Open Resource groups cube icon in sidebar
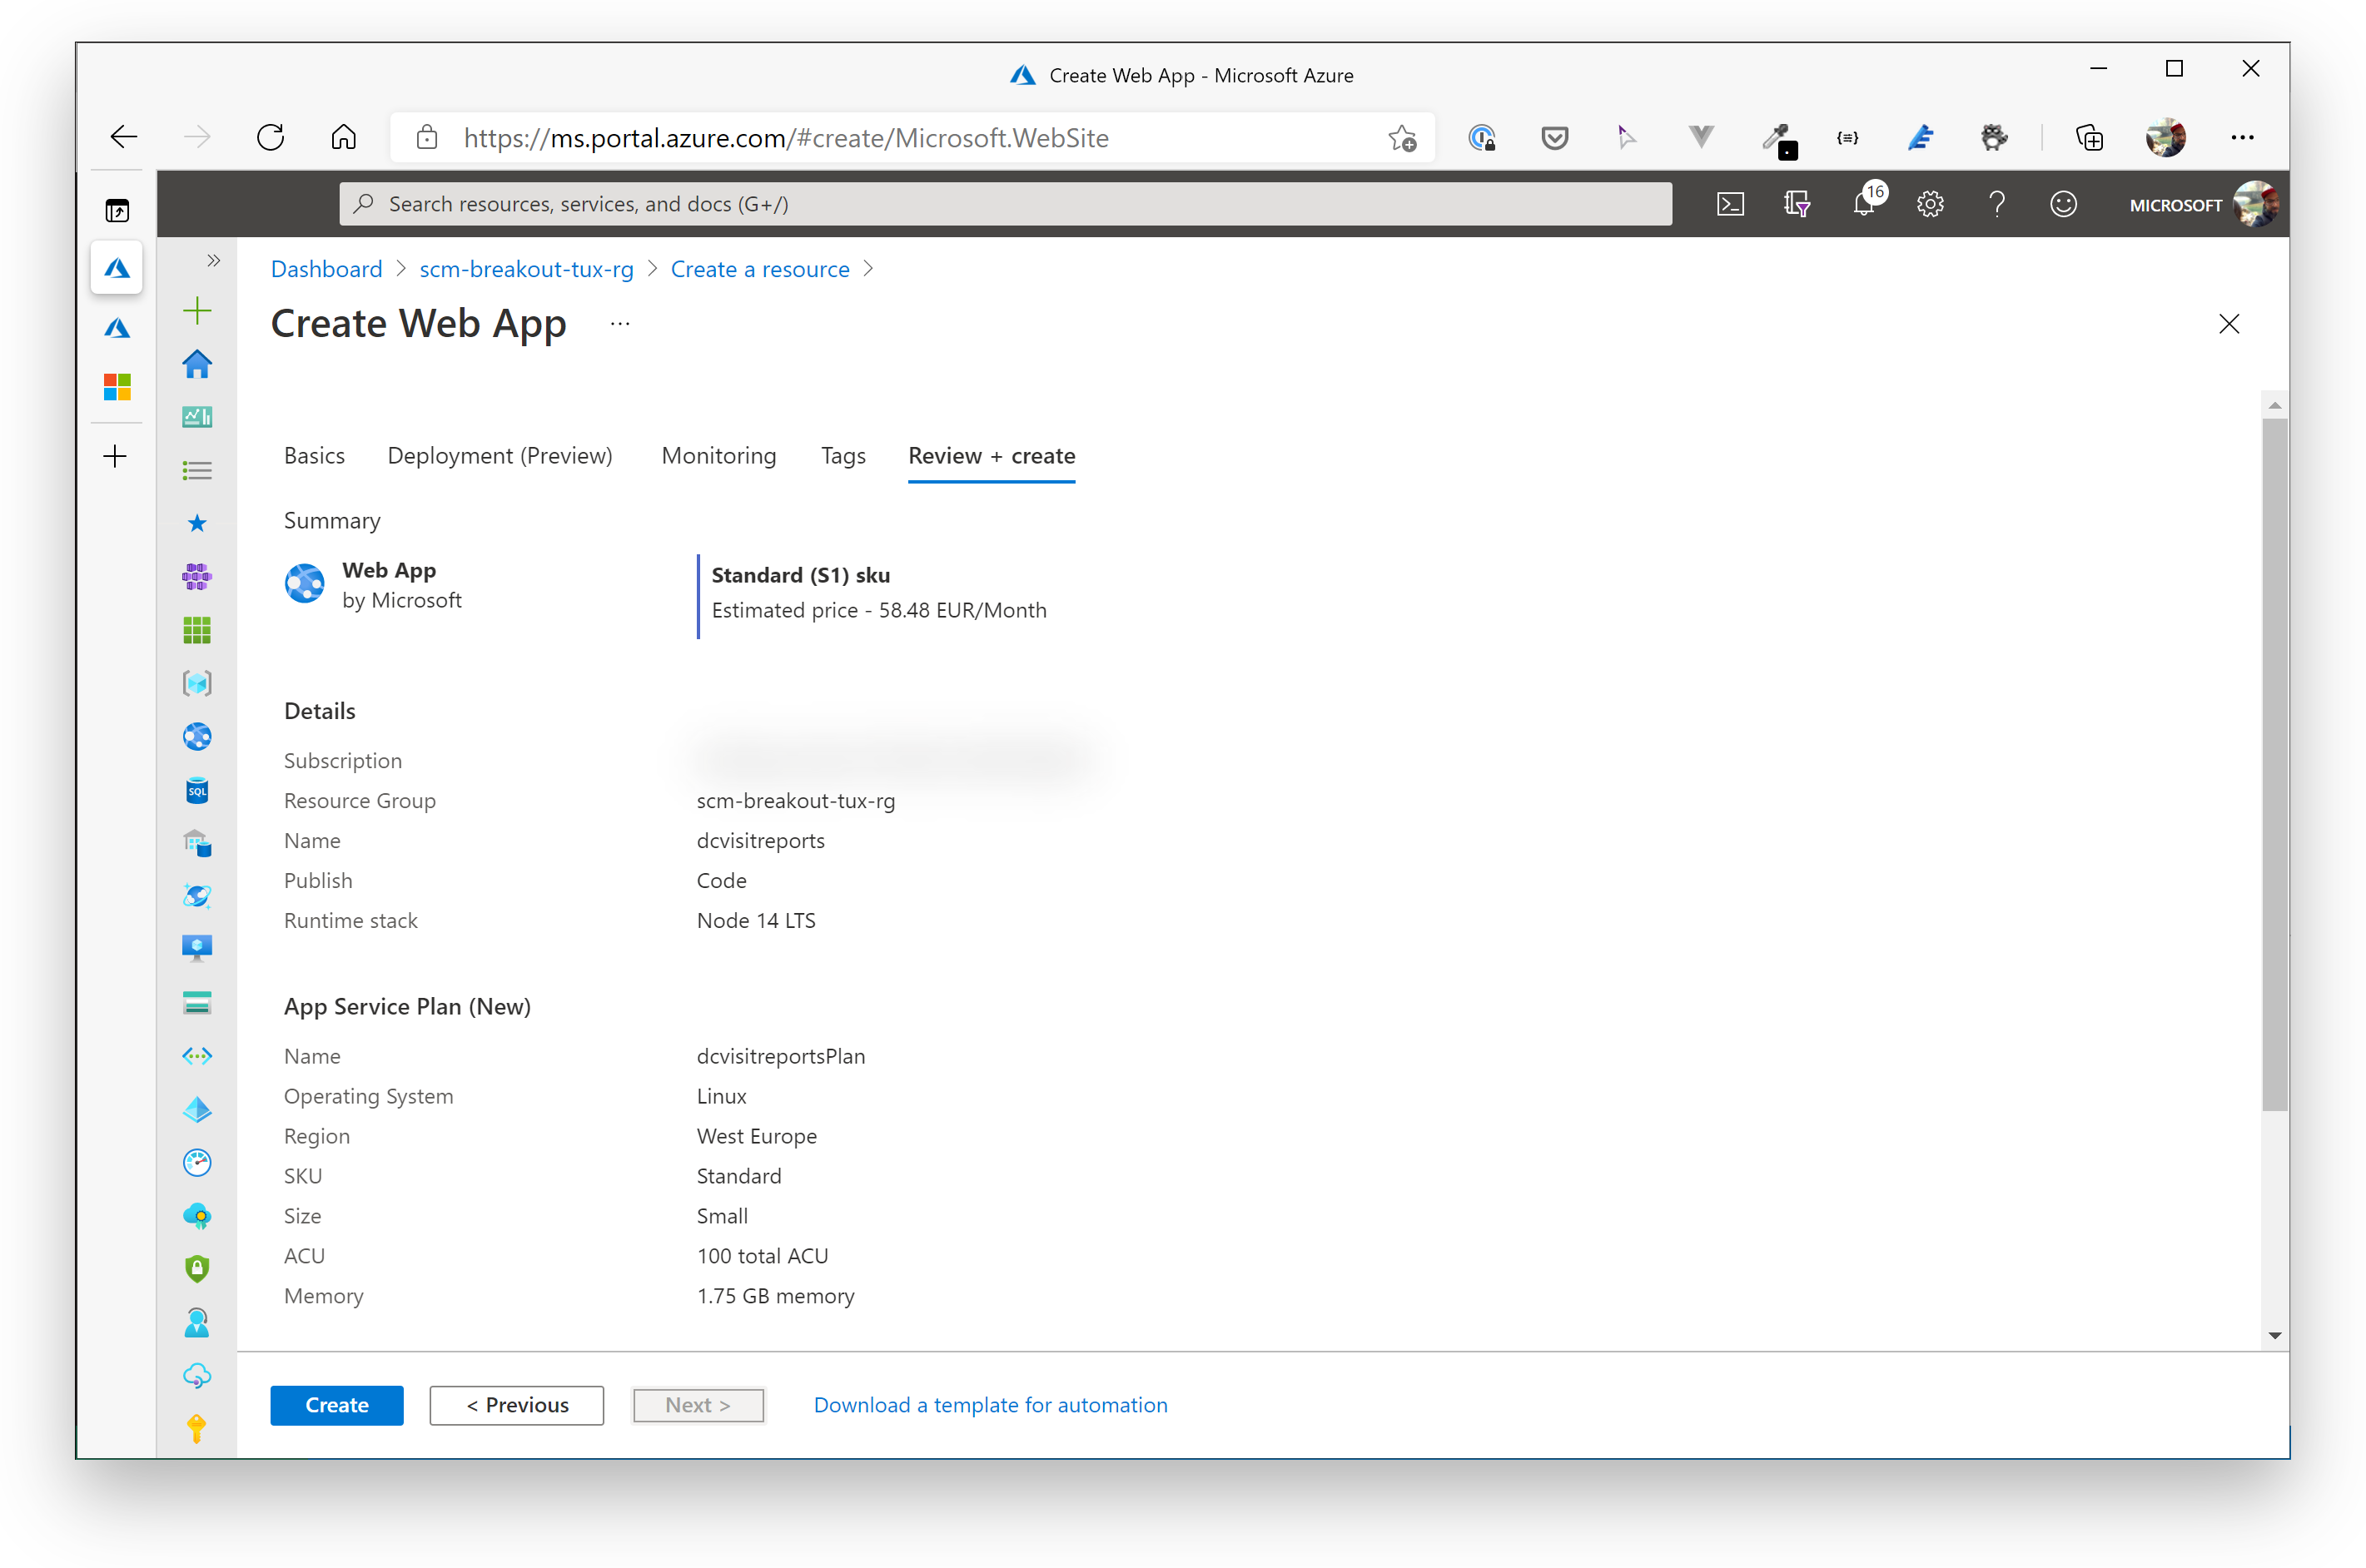2366x1568 pixels. pyautogui.click(x=197, y=683)
